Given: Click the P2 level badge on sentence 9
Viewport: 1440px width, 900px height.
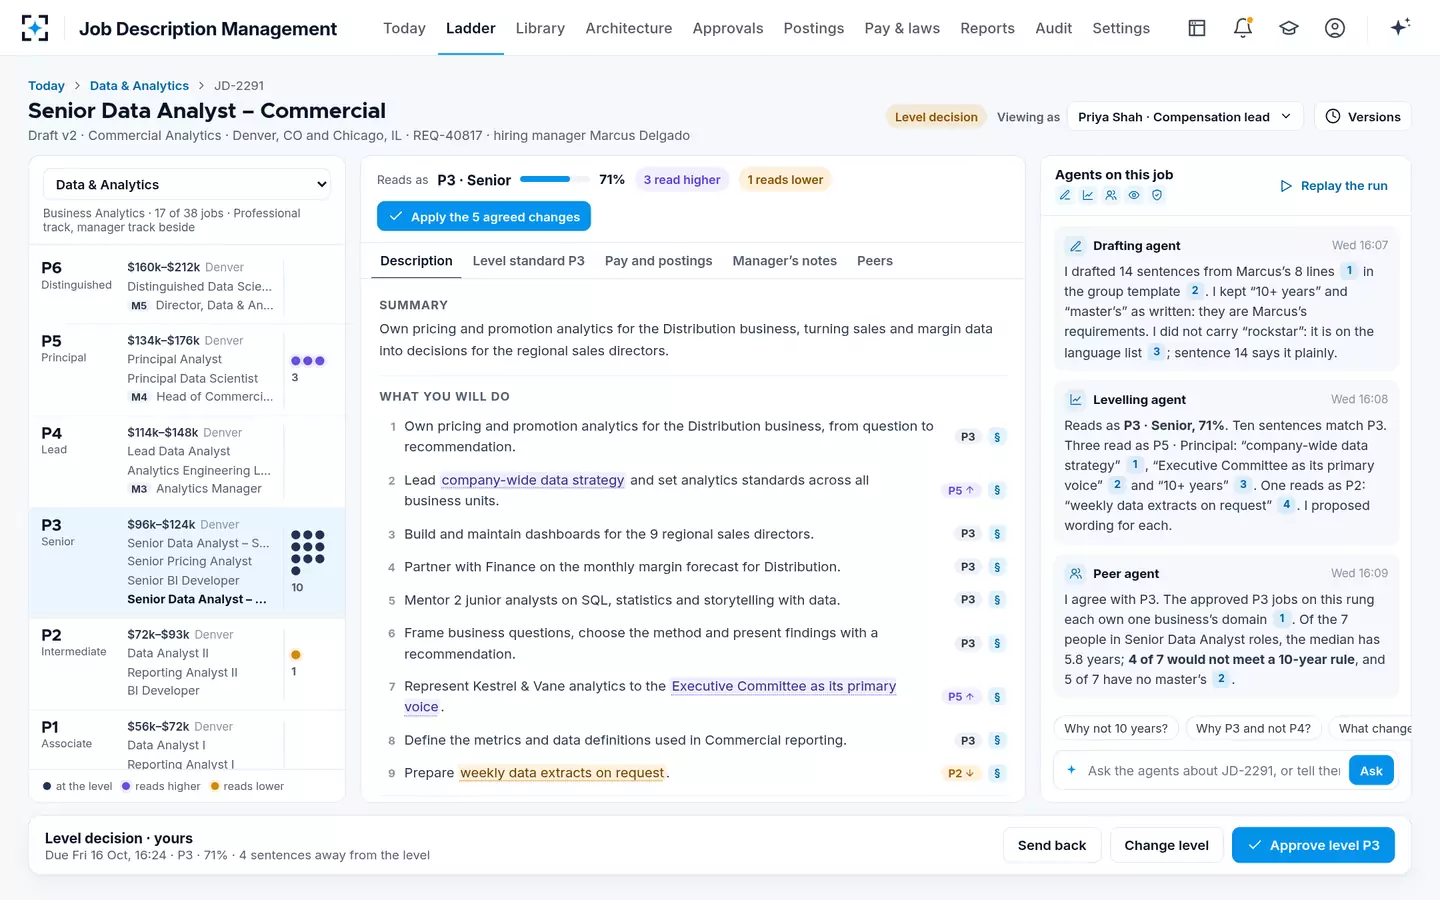Looking at the screenshot, I should click(x=961, y=773).
